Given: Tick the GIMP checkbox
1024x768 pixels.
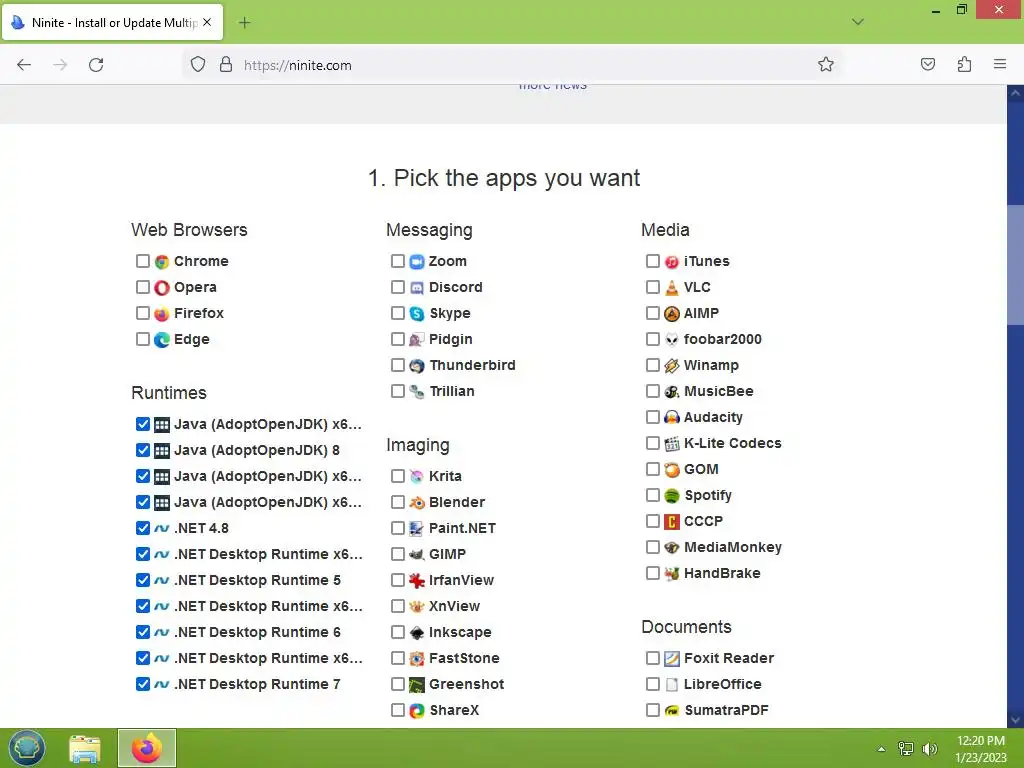Looking at the screenshot, I should [397, 554].
